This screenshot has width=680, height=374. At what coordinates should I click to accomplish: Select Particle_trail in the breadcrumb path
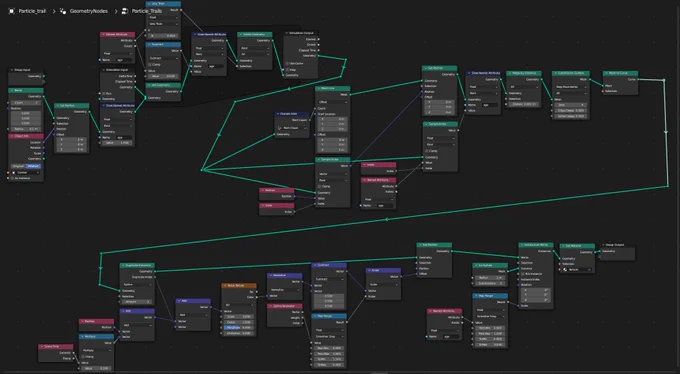click(x=32, y=11)
